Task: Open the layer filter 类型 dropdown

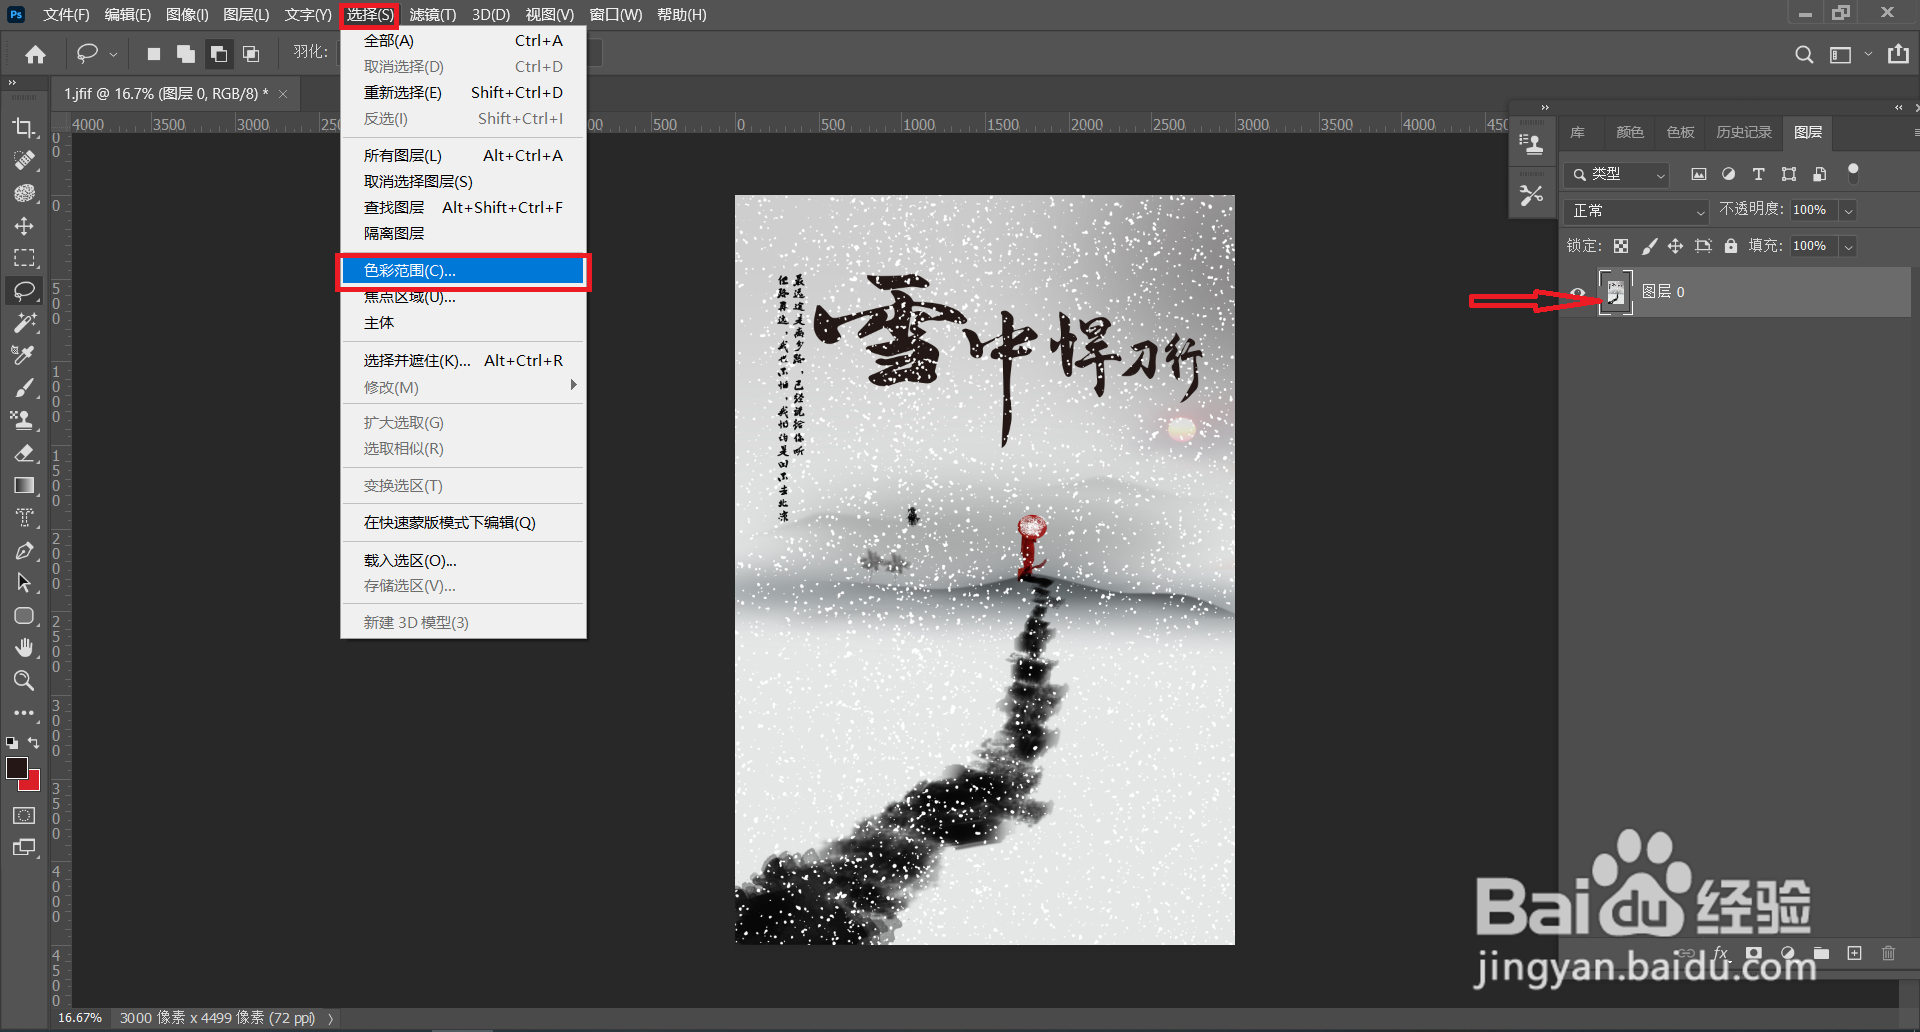Action: click(1617, 174)
